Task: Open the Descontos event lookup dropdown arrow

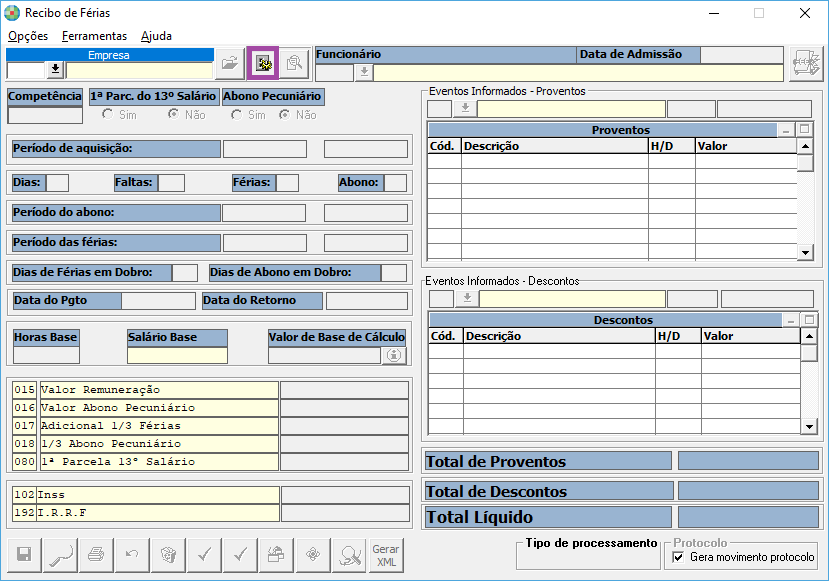Action: pyautogui.click(x=467, y=299)
